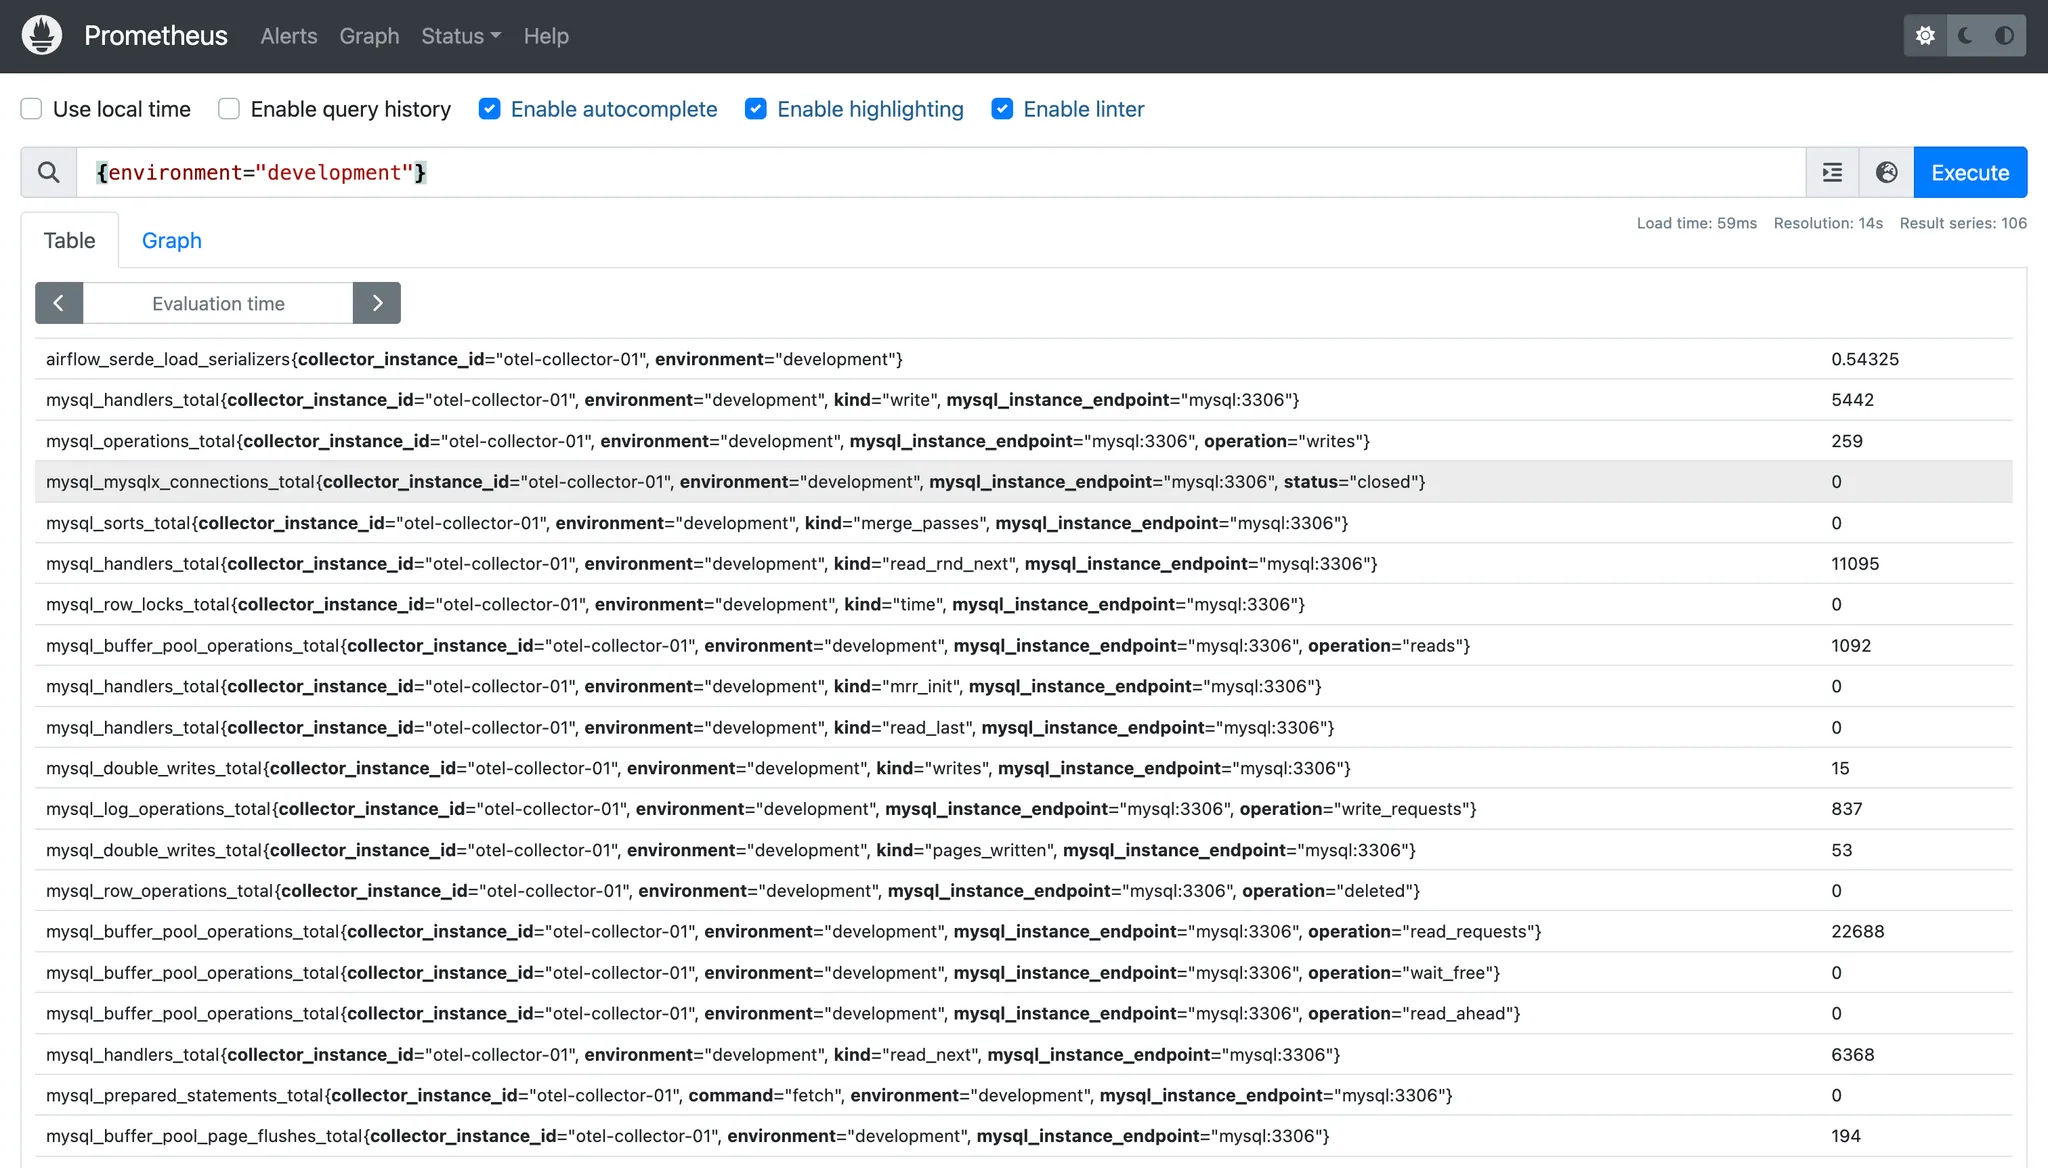The height and width of the screenshot is (1168, 2048).
Task: Step evaluation time forward
Action: click(x=377, y=303)
